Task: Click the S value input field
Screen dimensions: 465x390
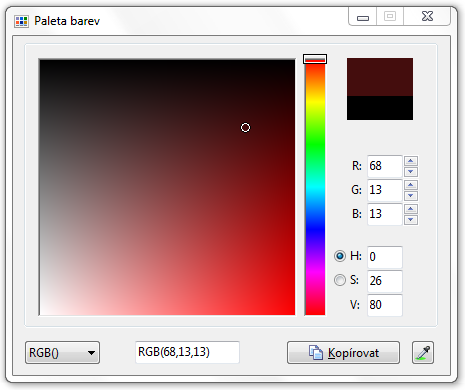Action: pos(385,281)
